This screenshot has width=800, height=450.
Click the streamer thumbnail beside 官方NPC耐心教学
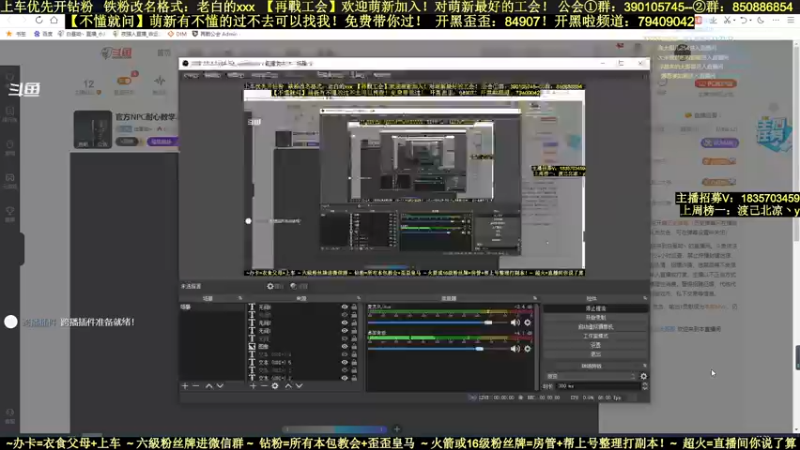[92, 129]
